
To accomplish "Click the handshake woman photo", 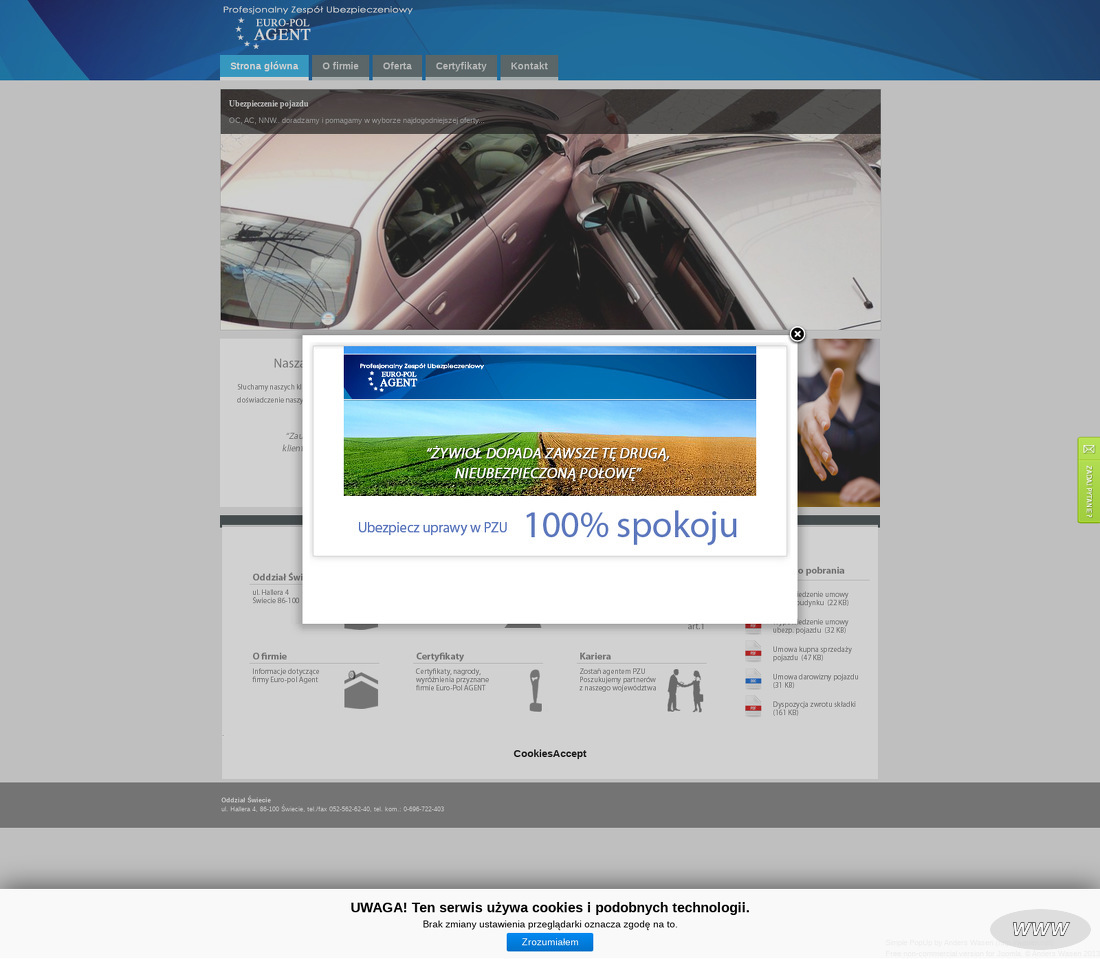I will pyautogui.click(x=838, y=423).
